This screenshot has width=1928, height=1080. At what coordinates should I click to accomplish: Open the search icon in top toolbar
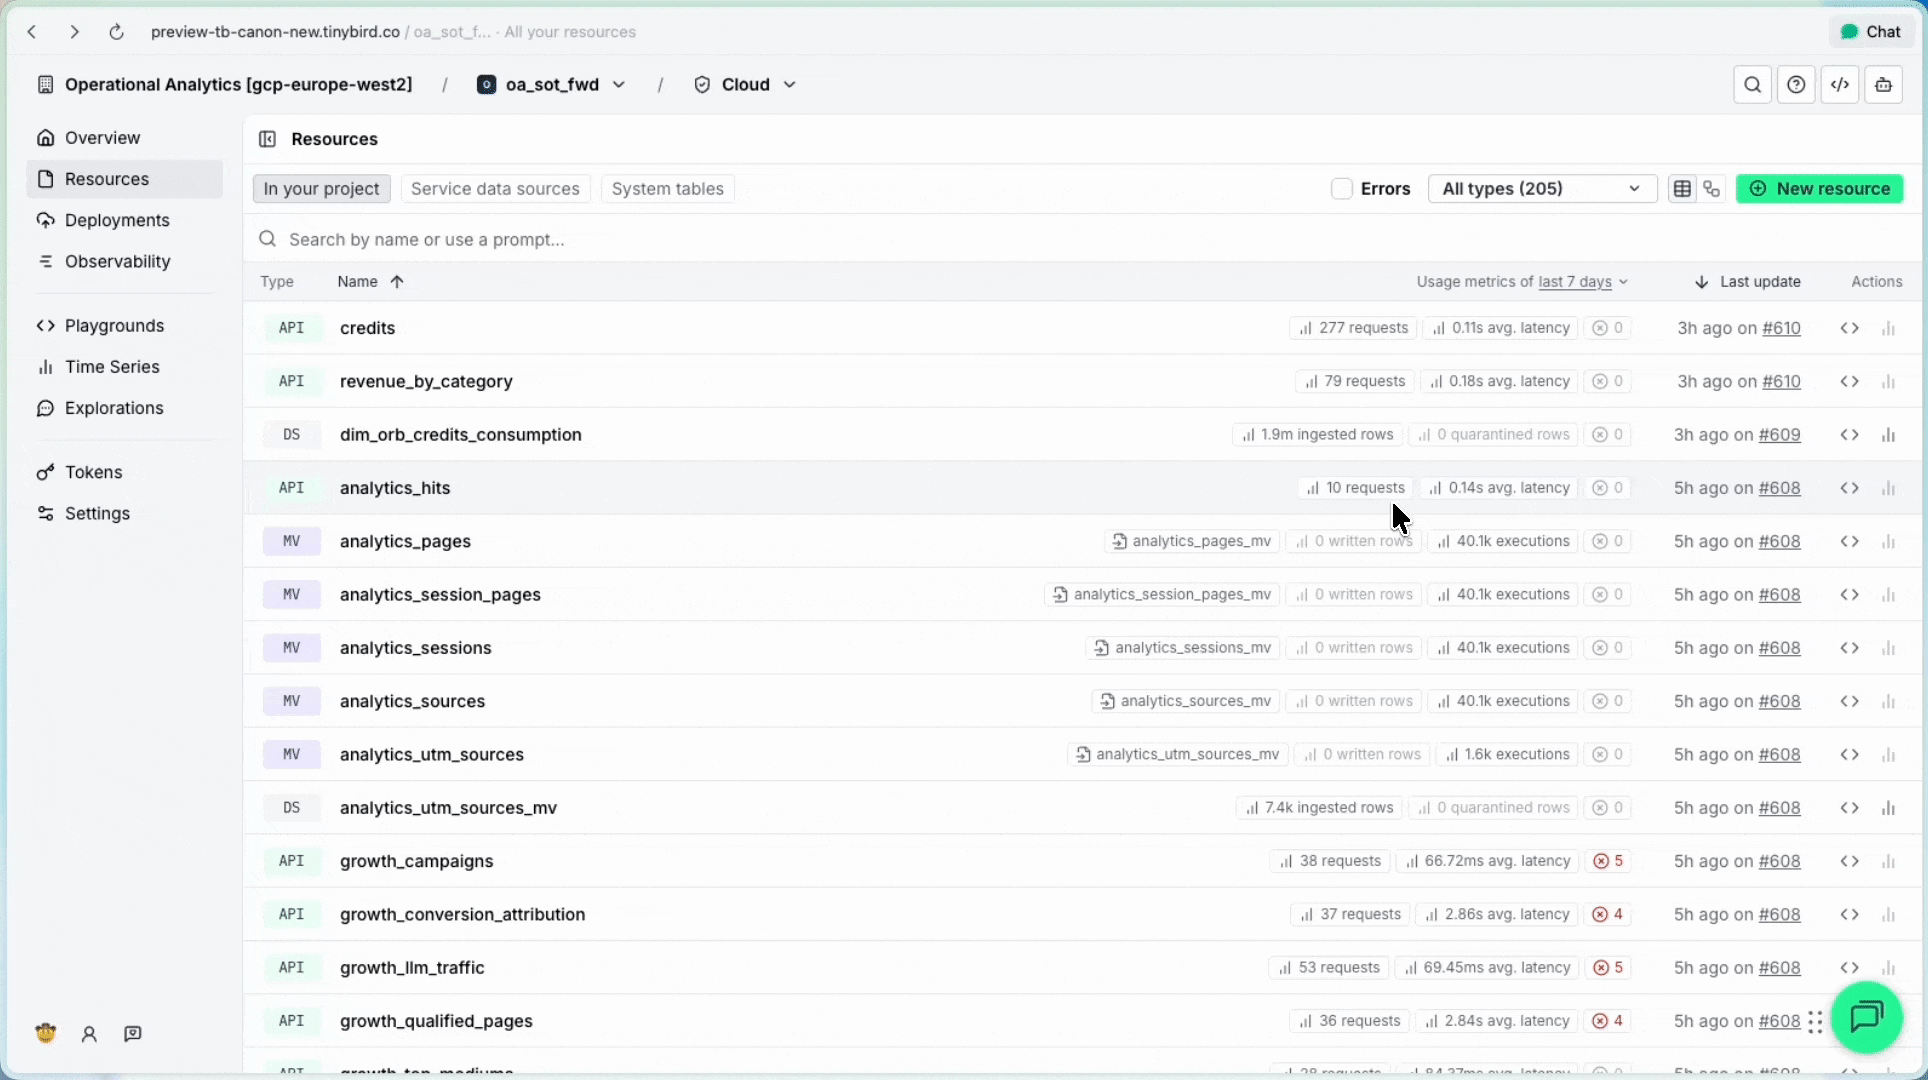click(1752, 84)
